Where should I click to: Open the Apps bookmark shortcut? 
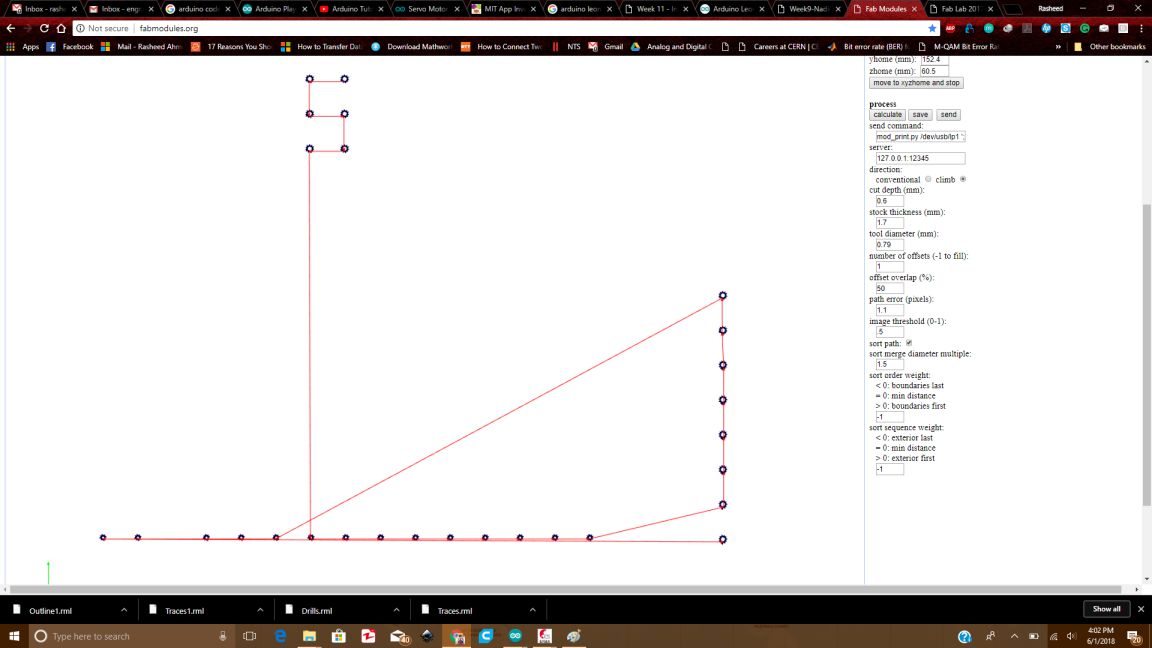[22, 46]
